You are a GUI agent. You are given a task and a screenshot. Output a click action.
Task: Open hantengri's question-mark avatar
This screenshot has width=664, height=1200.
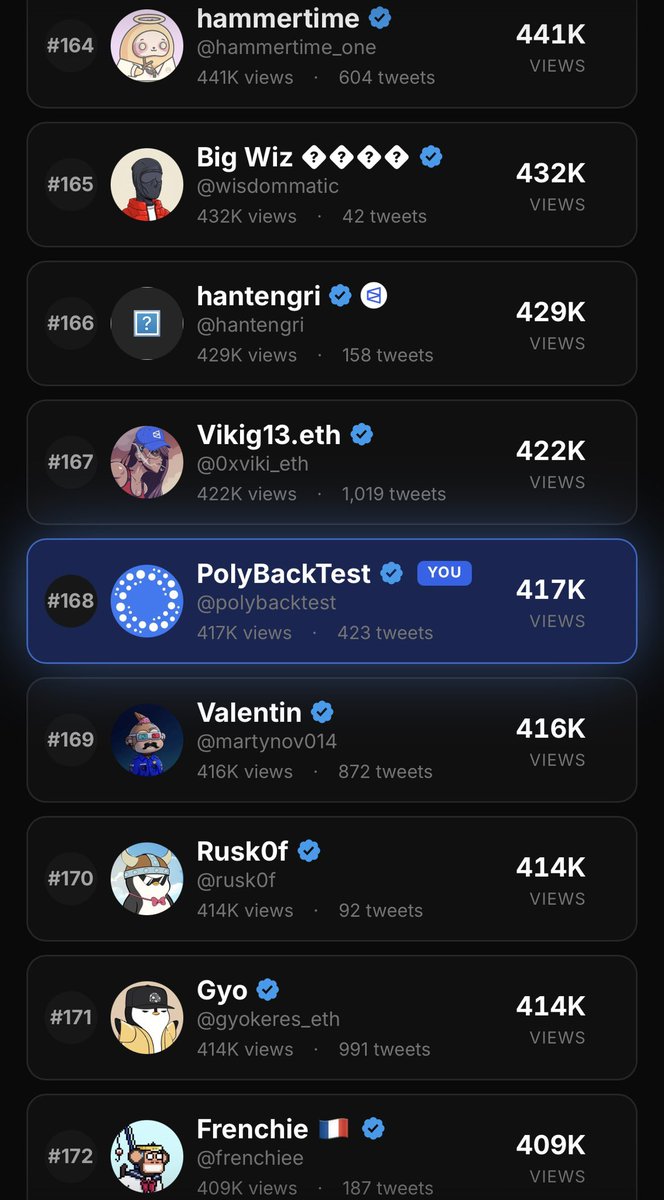(147, 323)
